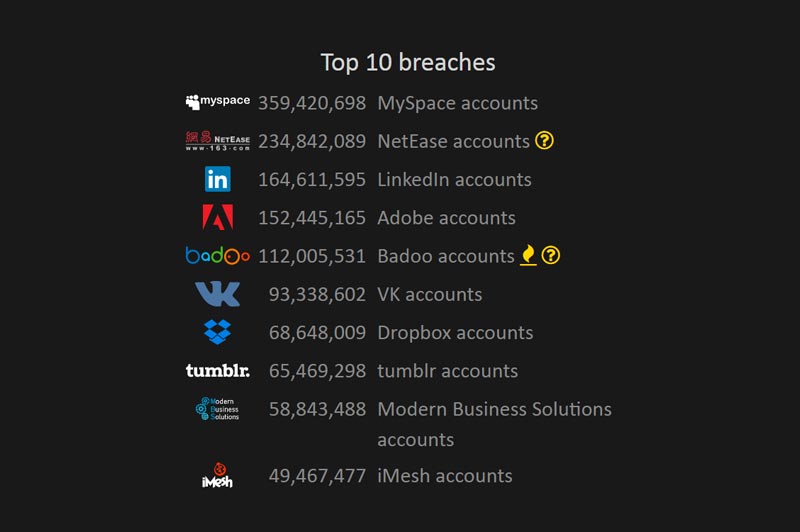This screenshot has width=800, height=532.
Task: Open the iMesh logo icon
Action: (218, 475)
